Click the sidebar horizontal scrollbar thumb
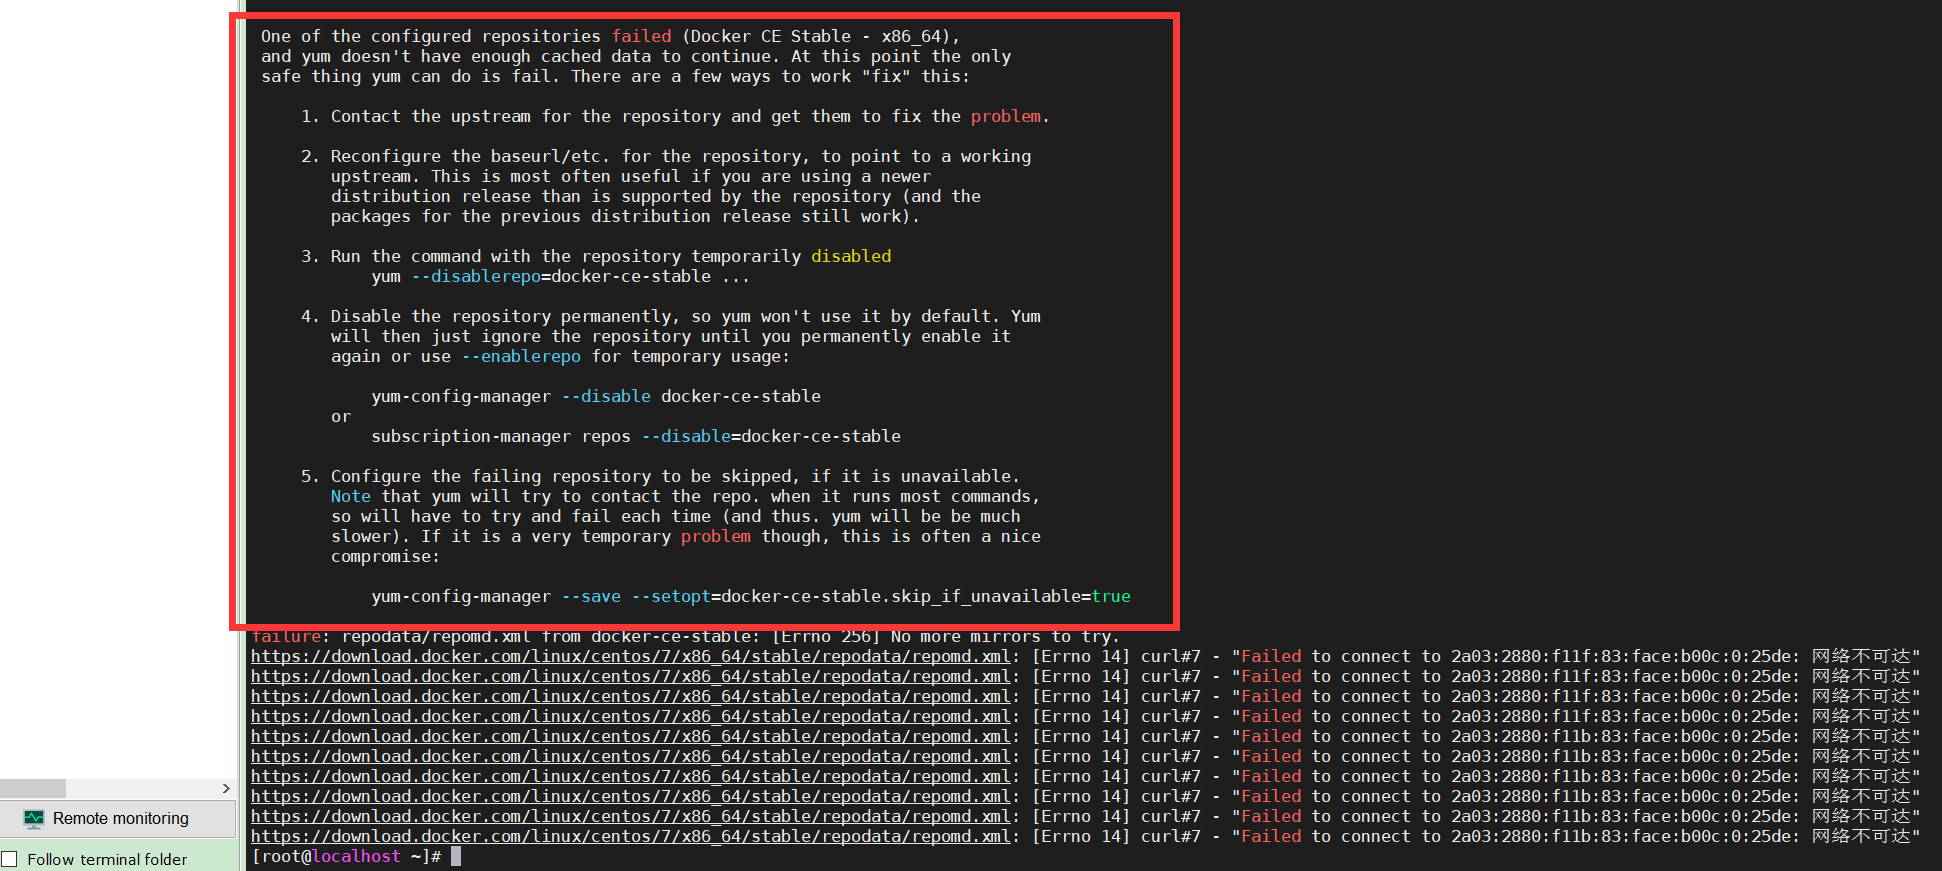 [x=33, y=788]
